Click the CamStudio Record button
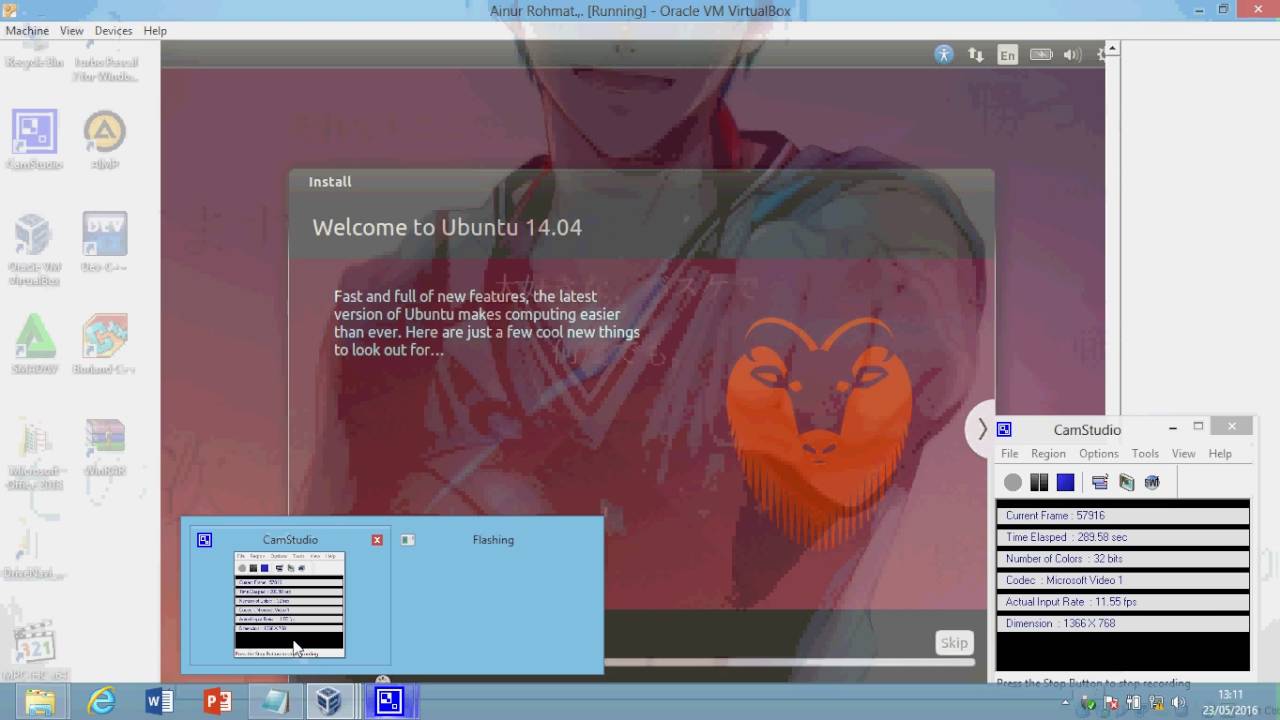1280x720 pixels. point(1013,482)
